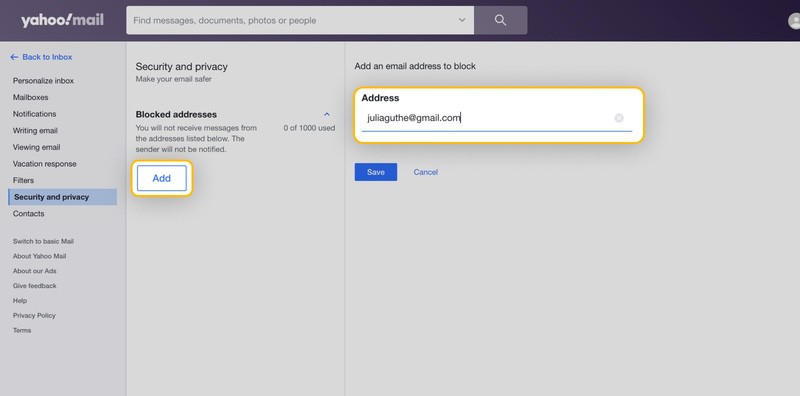Cancel adding the blocked address
The image size is (800, 396).
tap(426, 172)
